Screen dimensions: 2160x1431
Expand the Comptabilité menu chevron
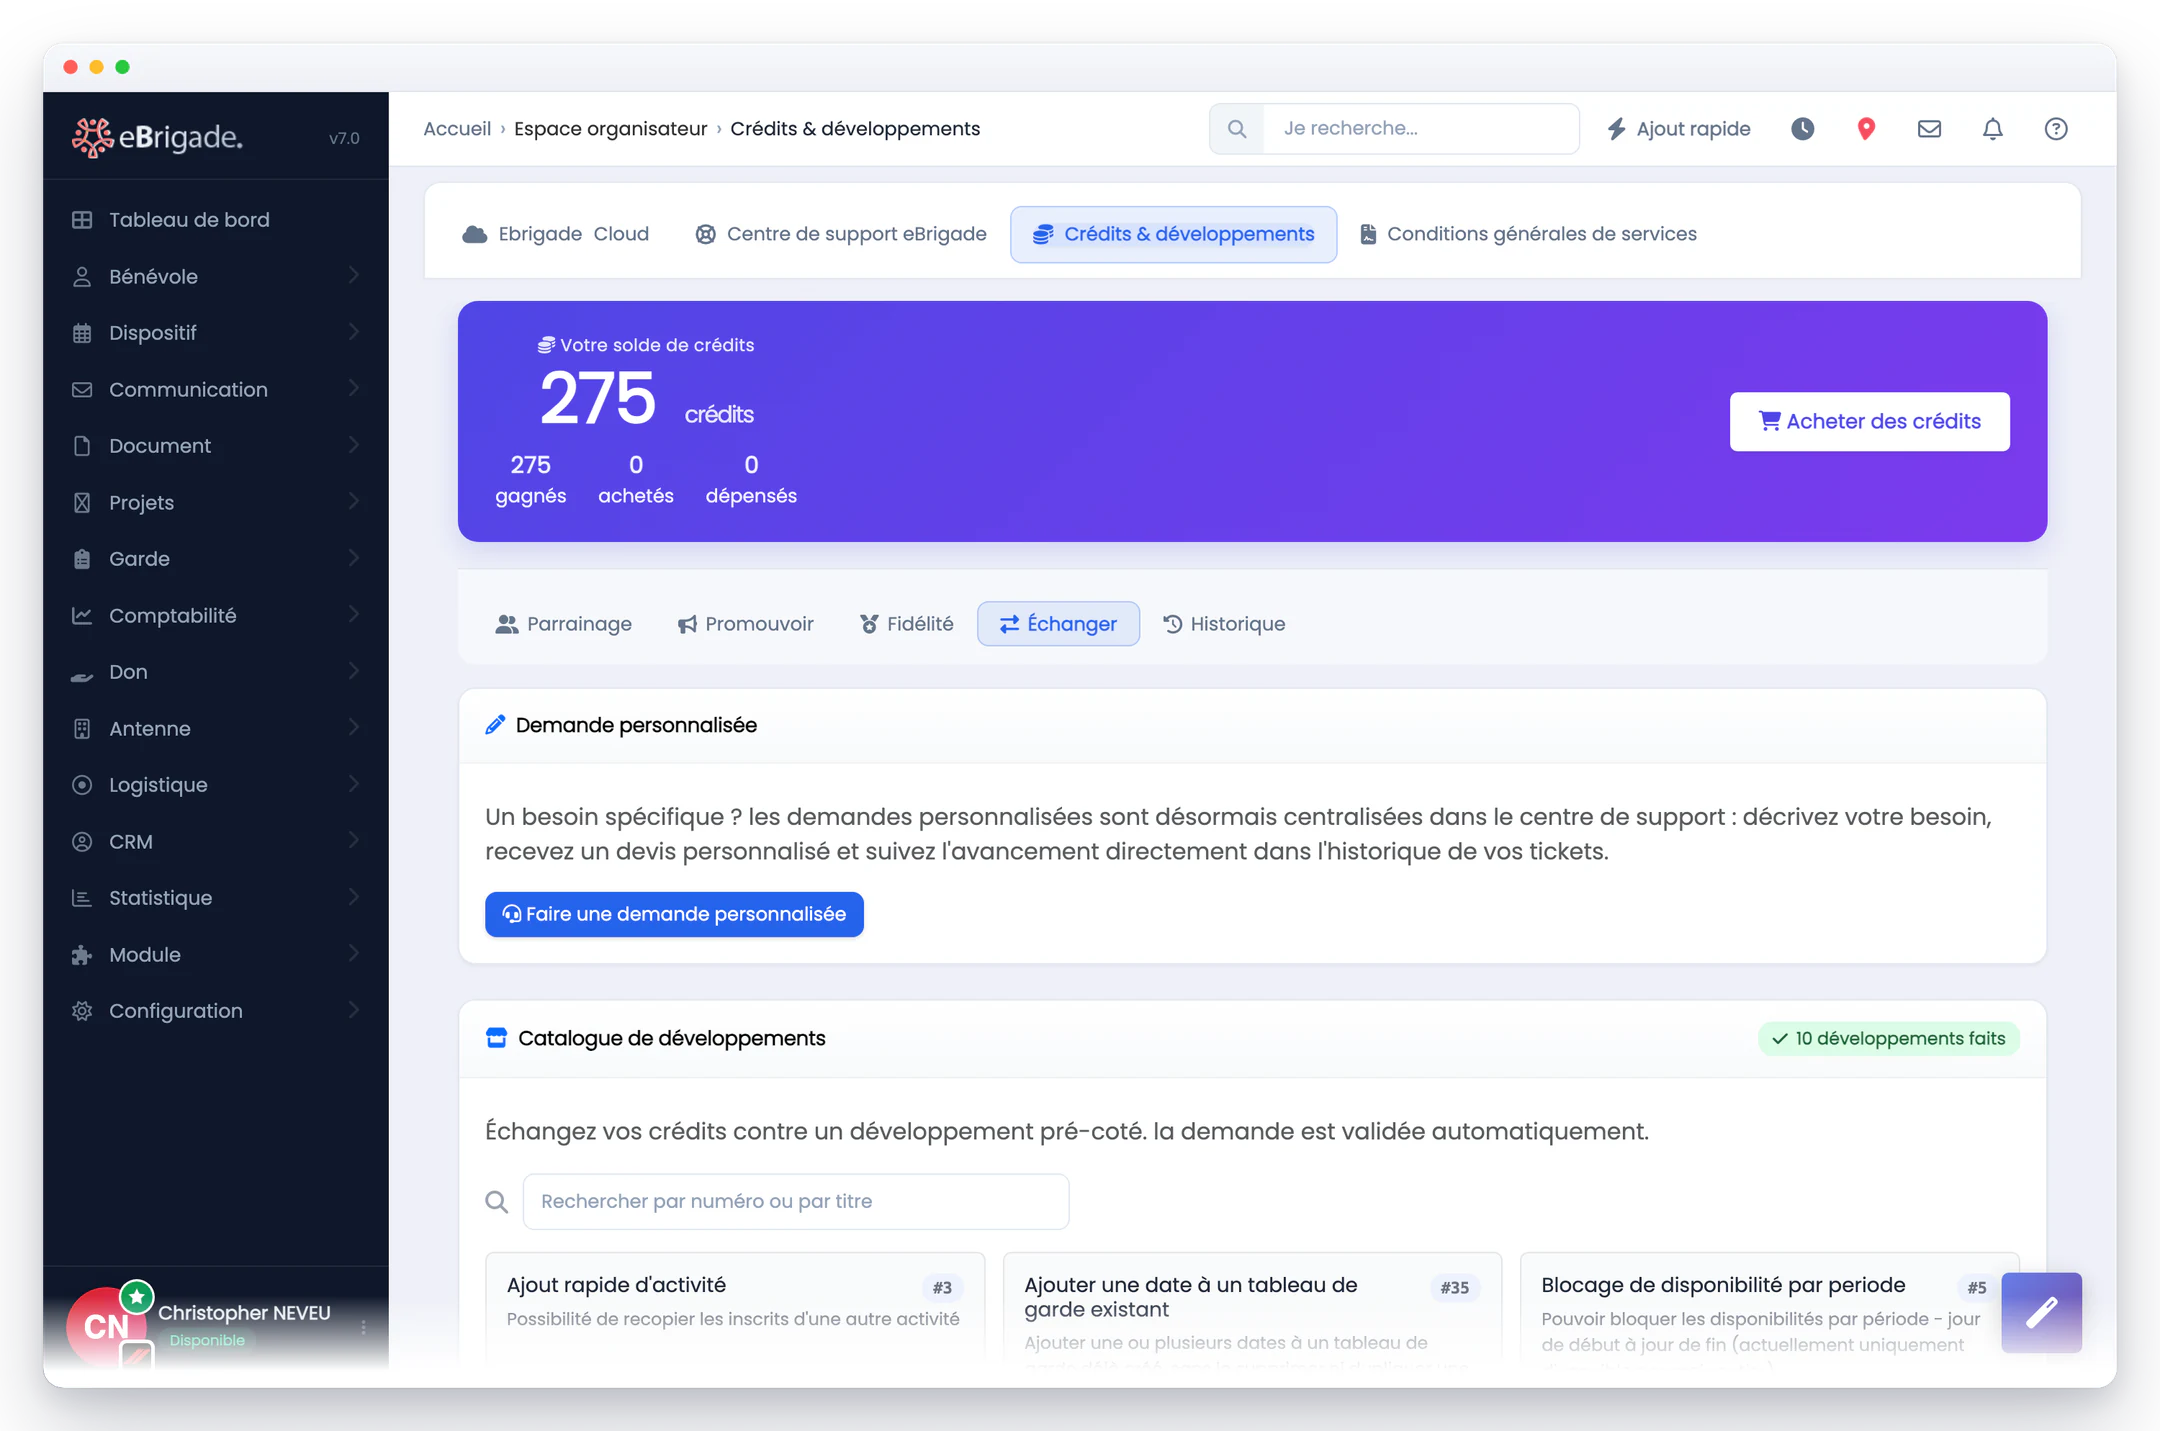(354, 615)
